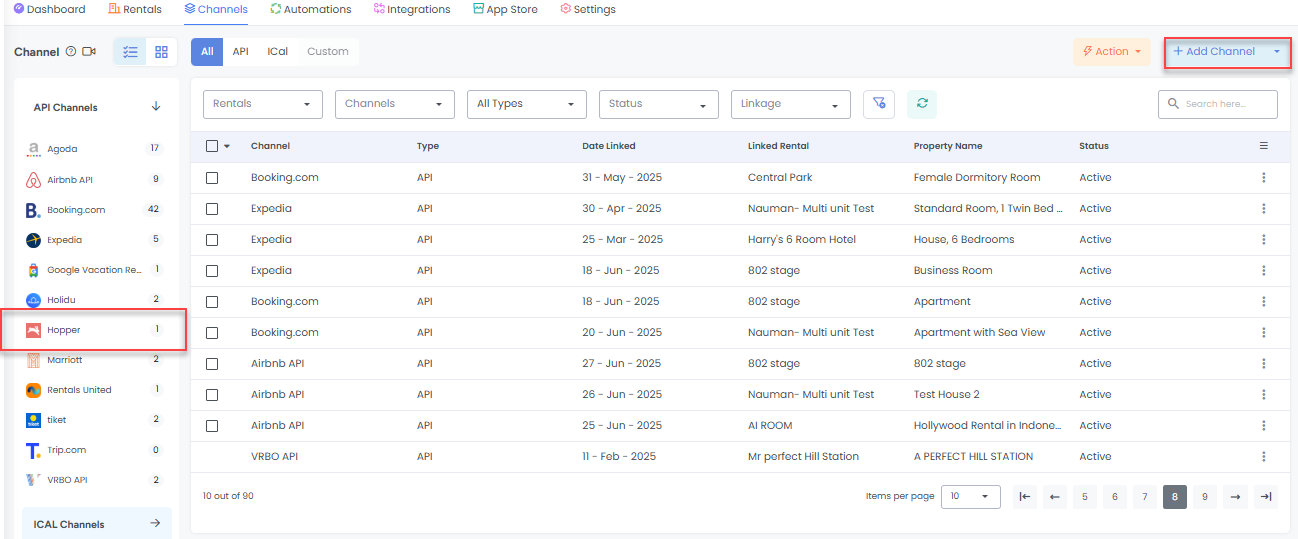Open three-dot menu for Female Dormitory Room row

point(1264,178)
